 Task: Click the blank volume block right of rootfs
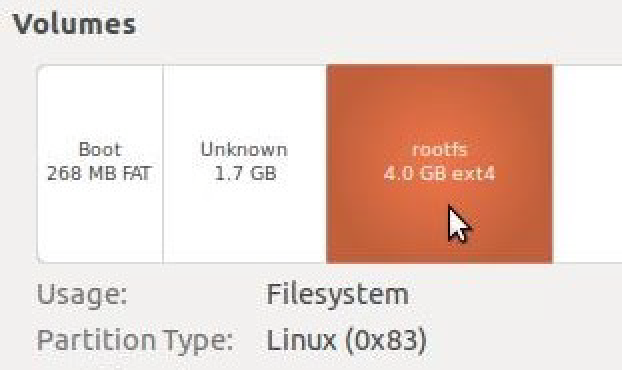587,163
